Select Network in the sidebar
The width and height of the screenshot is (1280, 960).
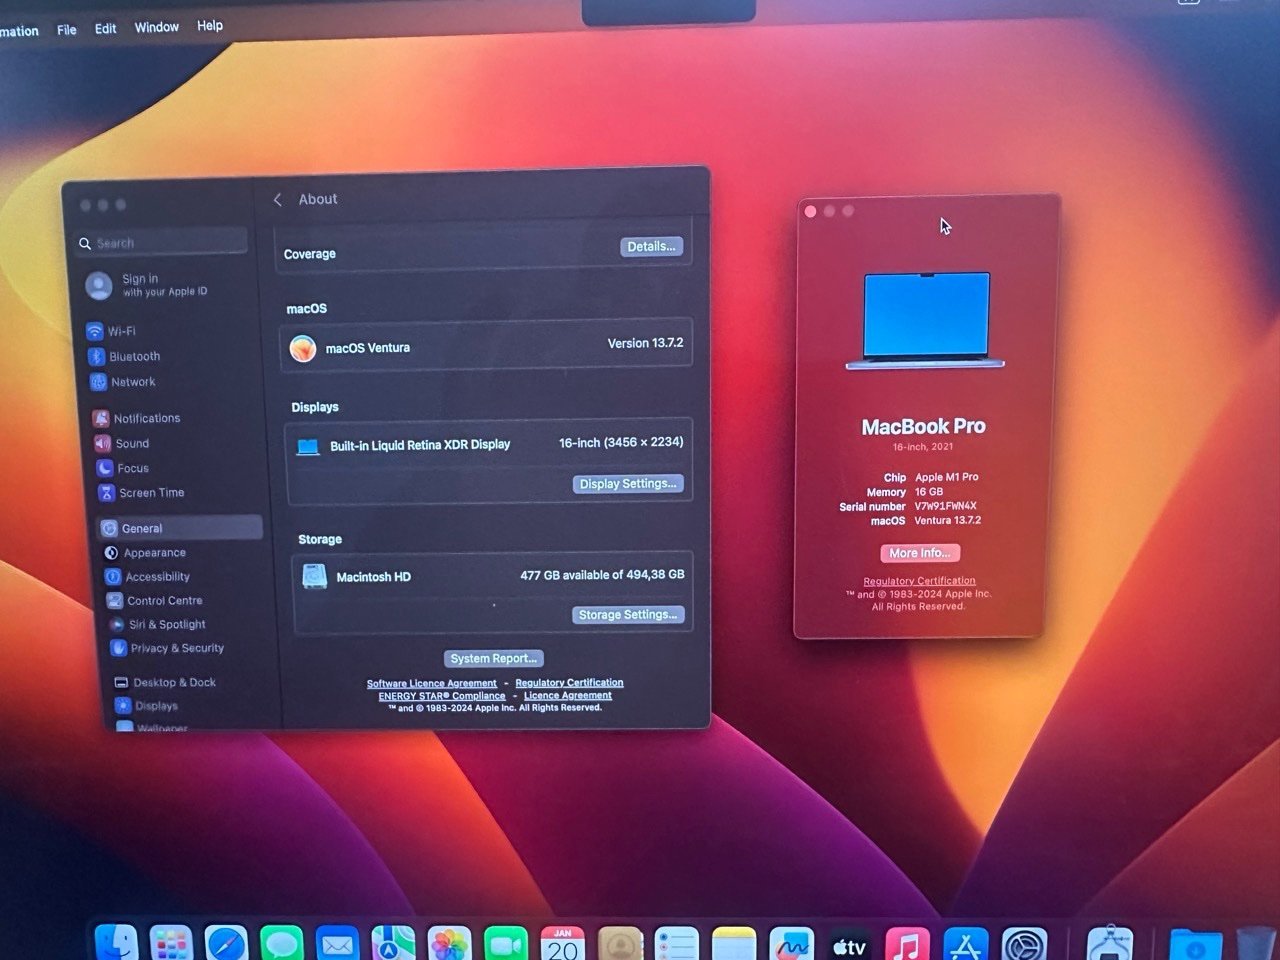122,382
